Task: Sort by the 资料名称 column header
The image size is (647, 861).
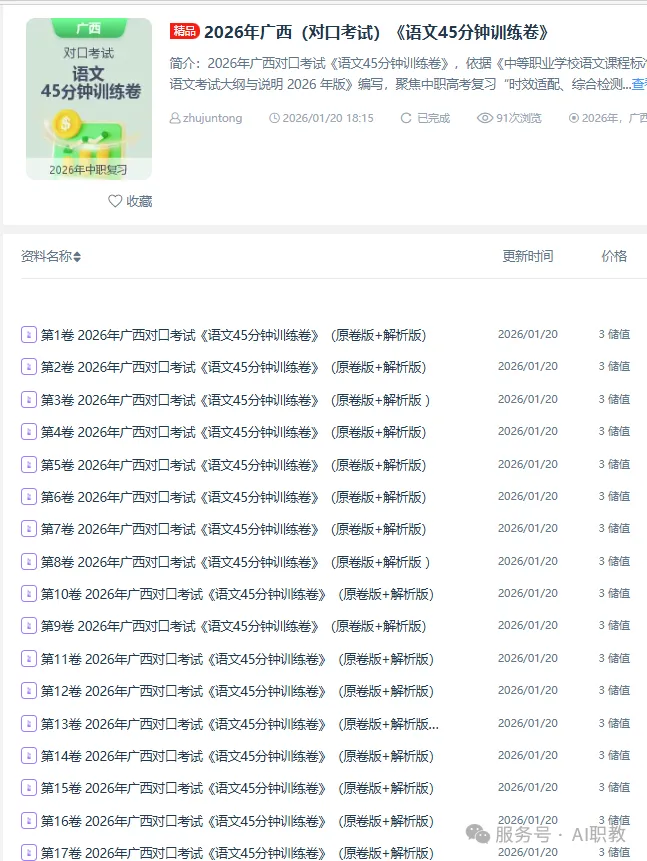Action: [x=47, y=256]
